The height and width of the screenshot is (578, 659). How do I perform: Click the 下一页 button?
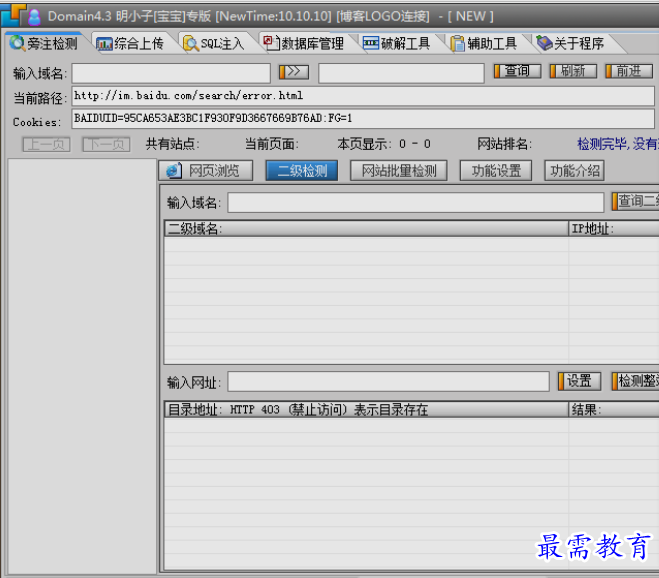[106, 145]
